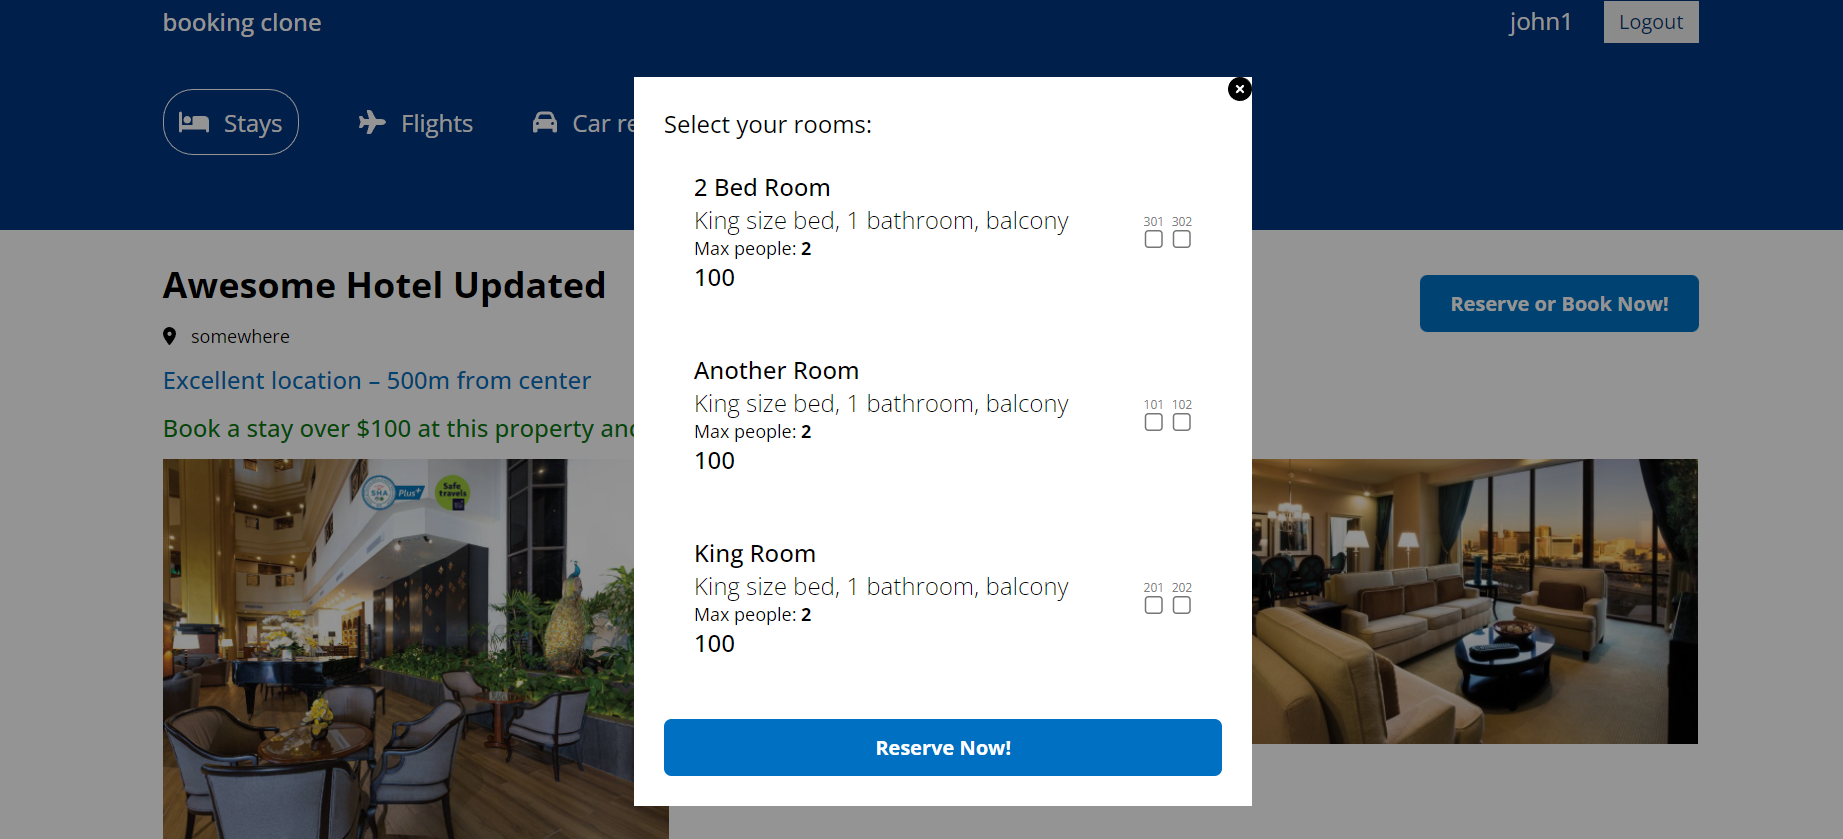Check room 302 for the 2 Bed Room
This screenshot has width=1843, height=839.
click(x=1181, y=239)
